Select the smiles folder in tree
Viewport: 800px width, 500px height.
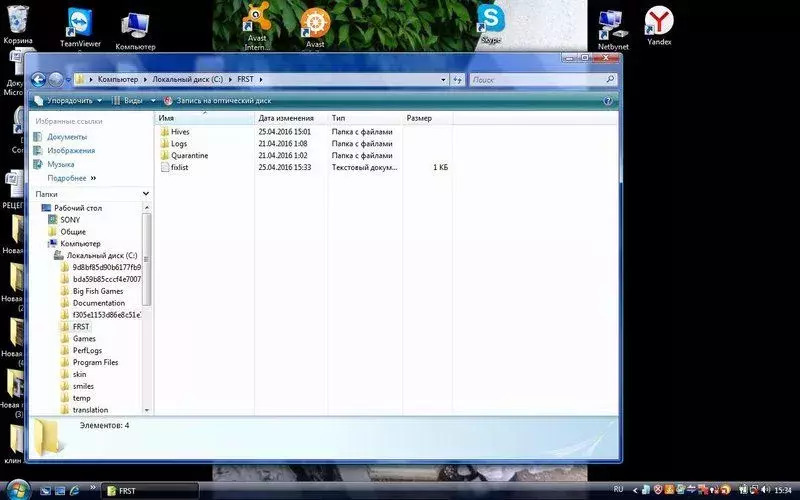coord(83,386)
